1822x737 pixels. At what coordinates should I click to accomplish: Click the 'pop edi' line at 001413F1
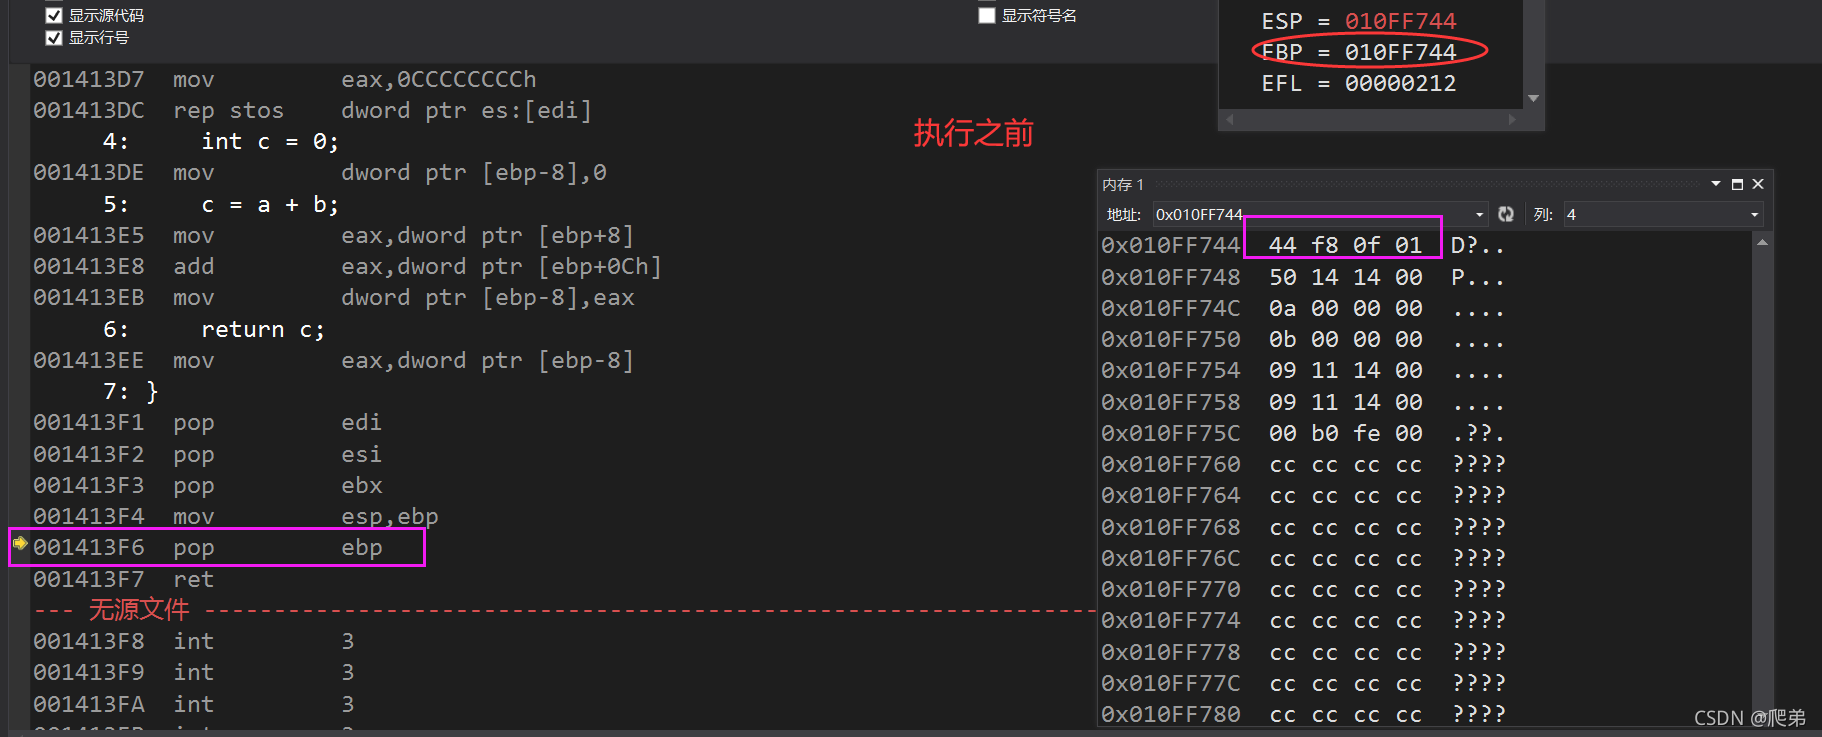coord(207,423)
